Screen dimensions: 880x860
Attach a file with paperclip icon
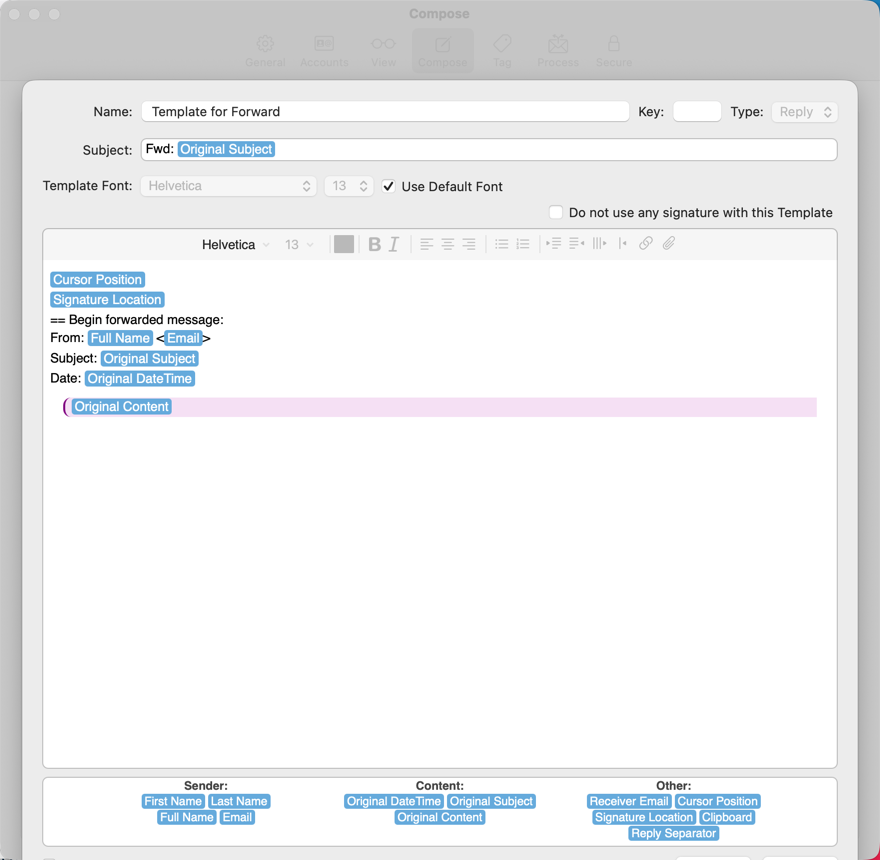669,244
